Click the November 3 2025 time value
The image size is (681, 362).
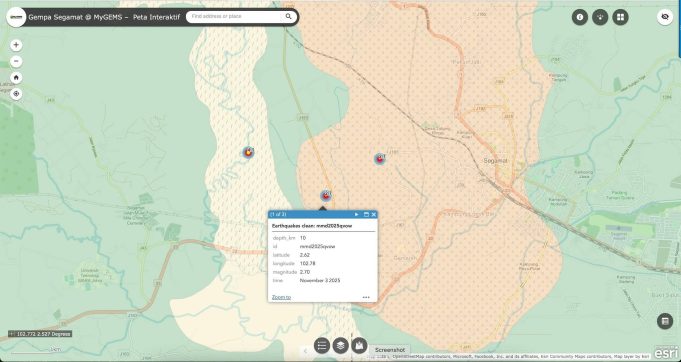click(x=320, y=281)
